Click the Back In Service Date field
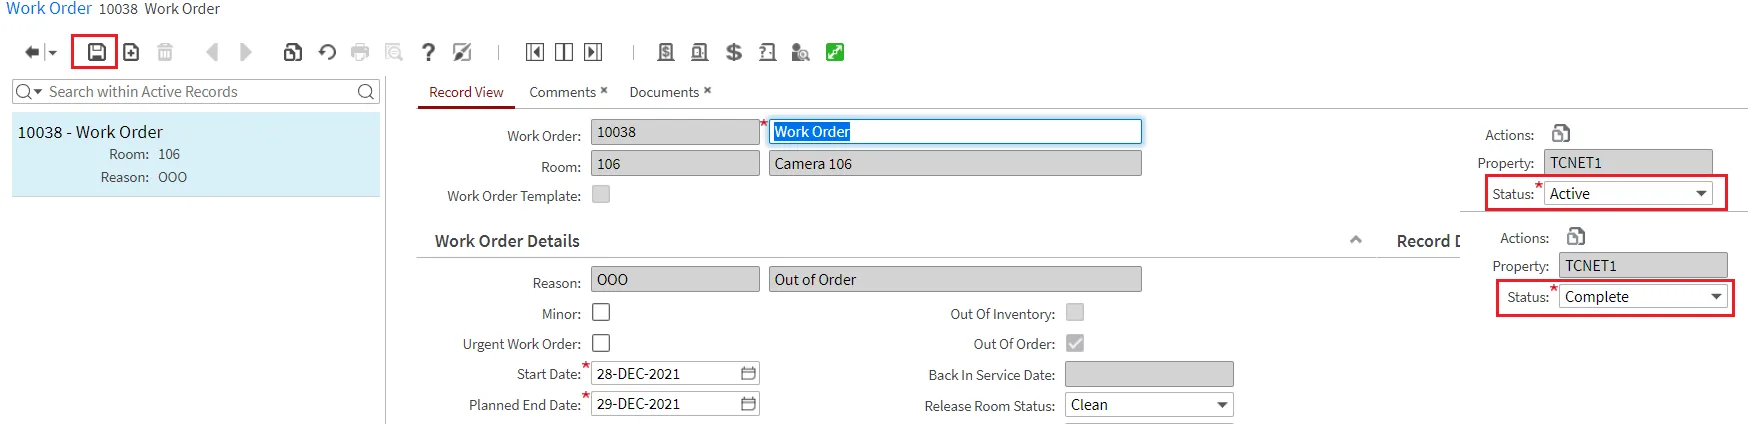Image resolution: width=1748 pixels, height=430 pixels. (1149, 374)
